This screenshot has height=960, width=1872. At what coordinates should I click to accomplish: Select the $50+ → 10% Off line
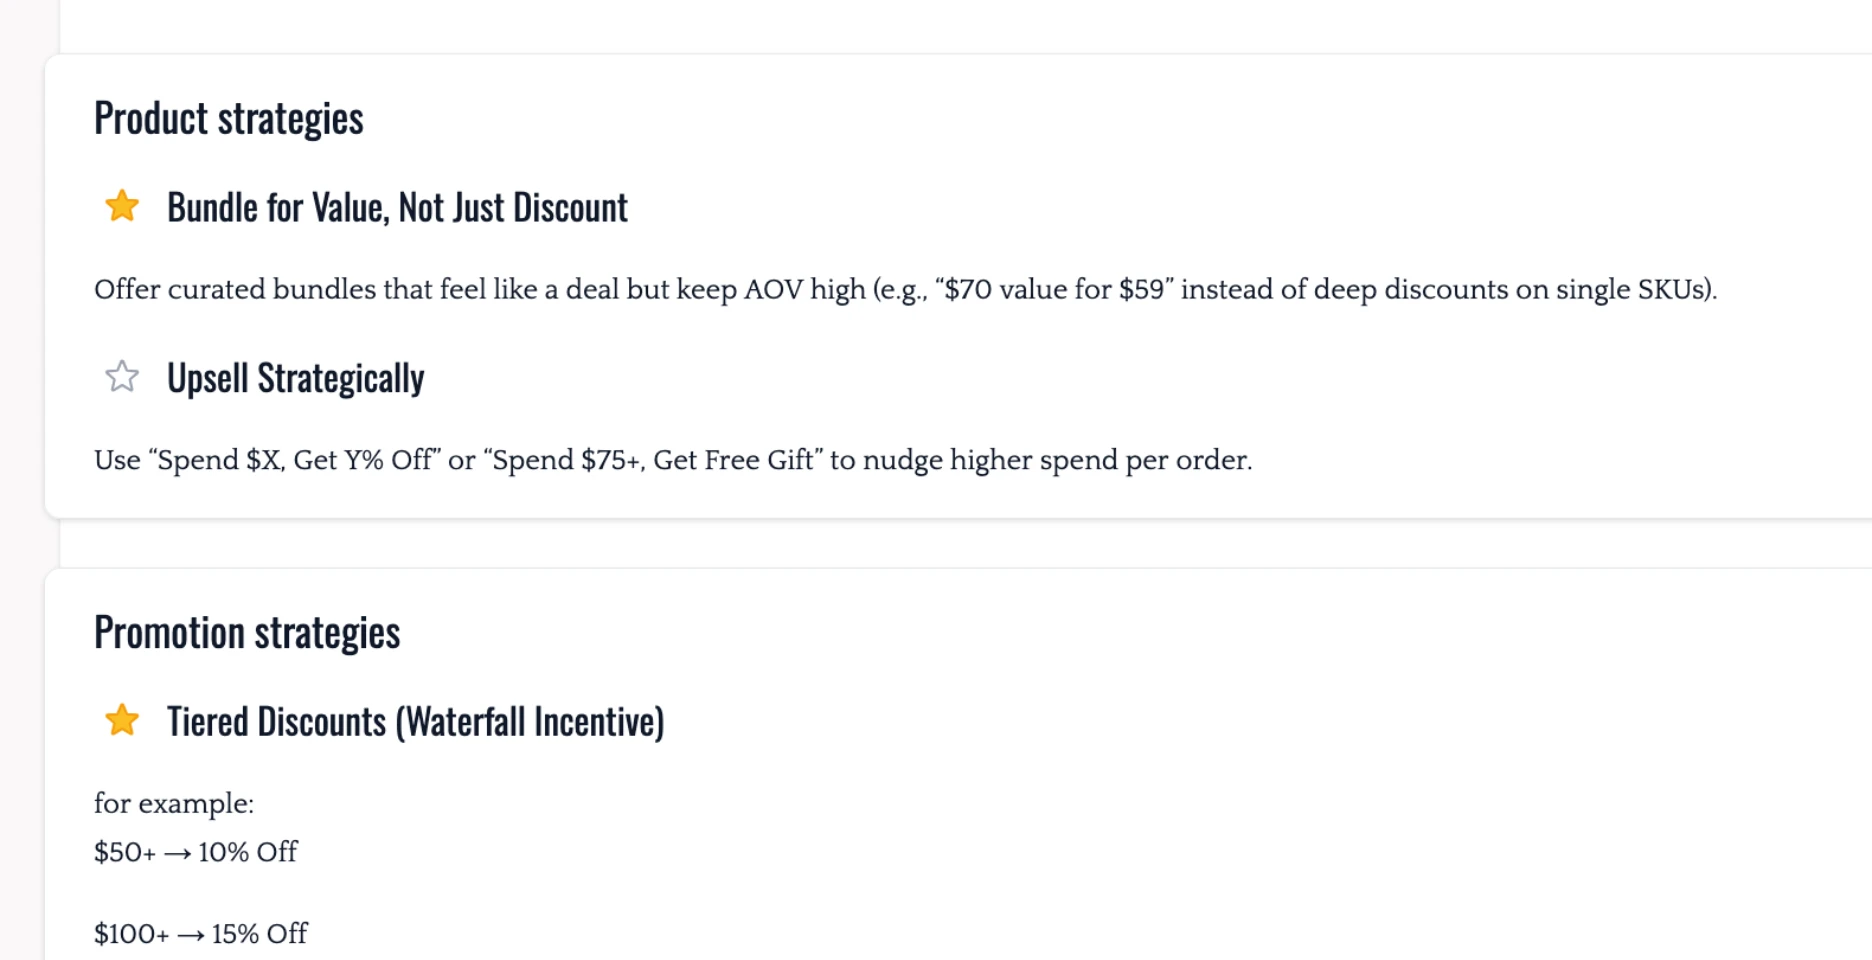[196, 852]
